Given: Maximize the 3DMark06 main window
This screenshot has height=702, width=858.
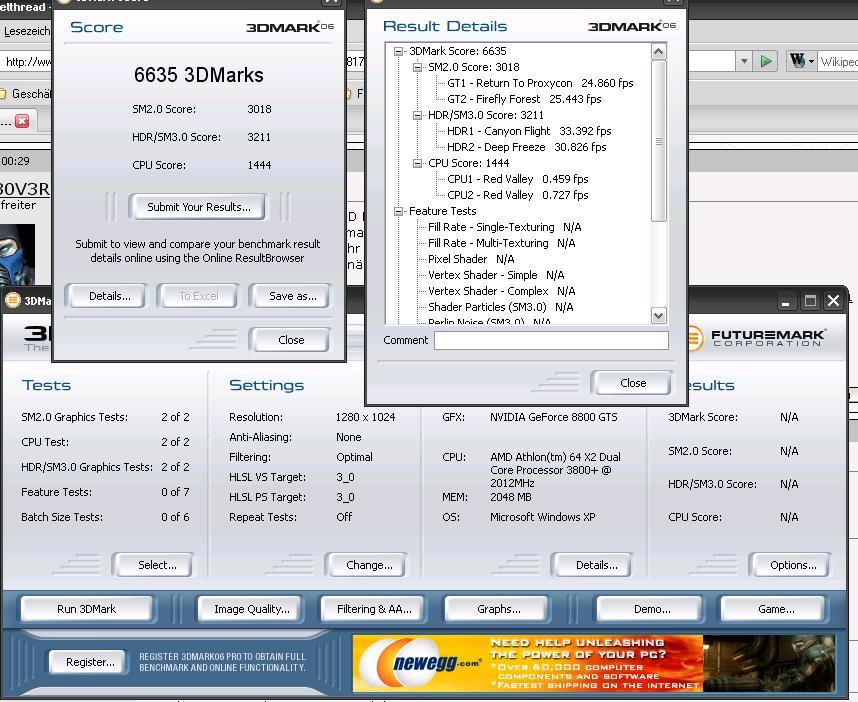Looking at the screenshot, I should pos(810,301).
